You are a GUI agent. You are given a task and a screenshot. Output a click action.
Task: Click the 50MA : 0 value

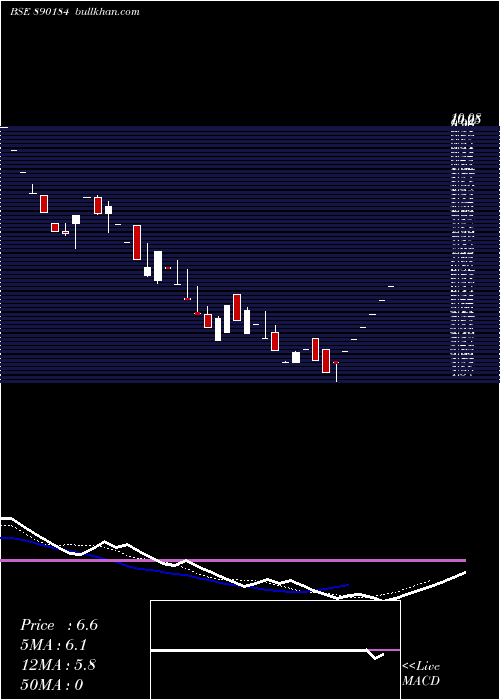[x=52, y=684]
